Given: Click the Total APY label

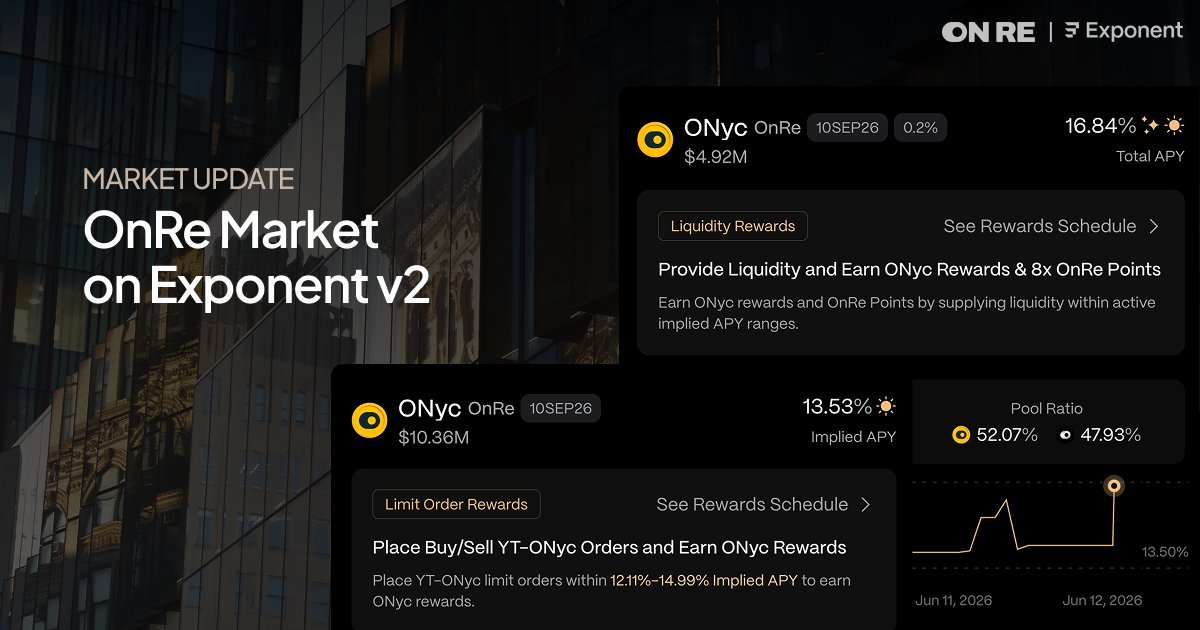Looking at the screenshot, I should click(x=1150, y=156).
